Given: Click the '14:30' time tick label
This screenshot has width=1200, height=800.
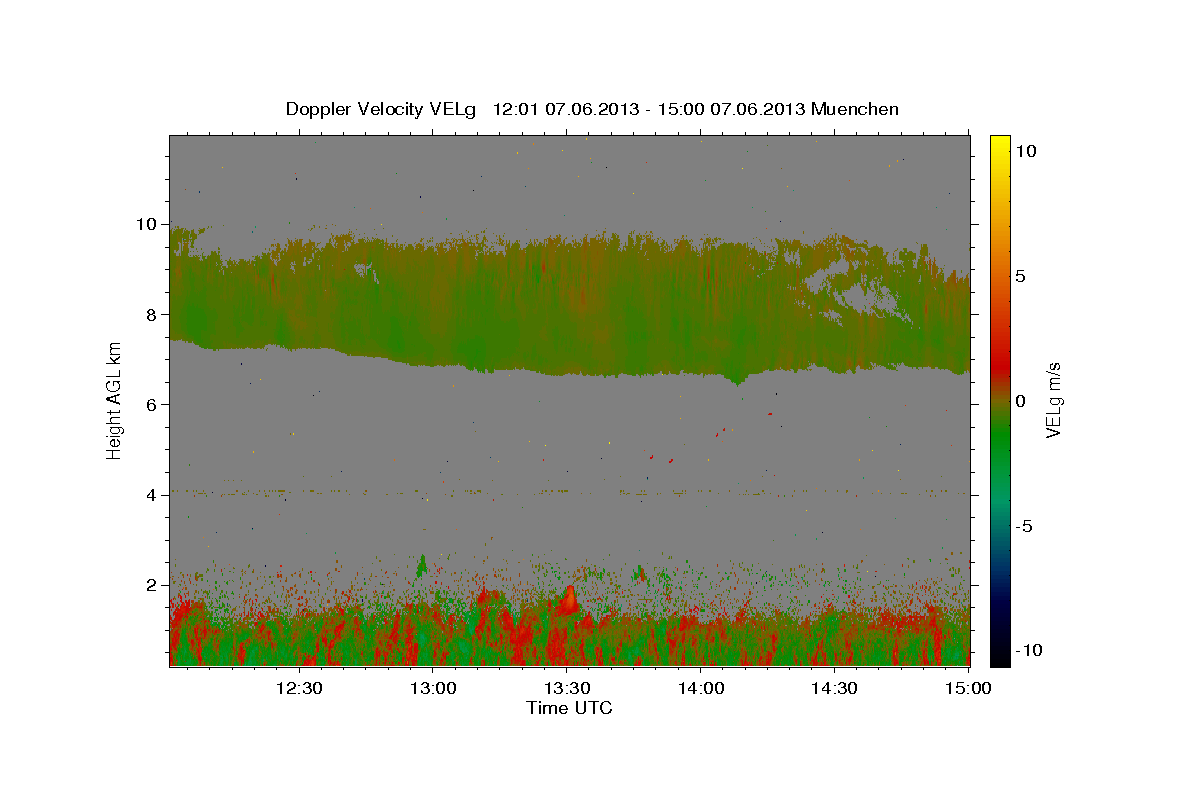Looking at the screenshot, I should point(834,688).
